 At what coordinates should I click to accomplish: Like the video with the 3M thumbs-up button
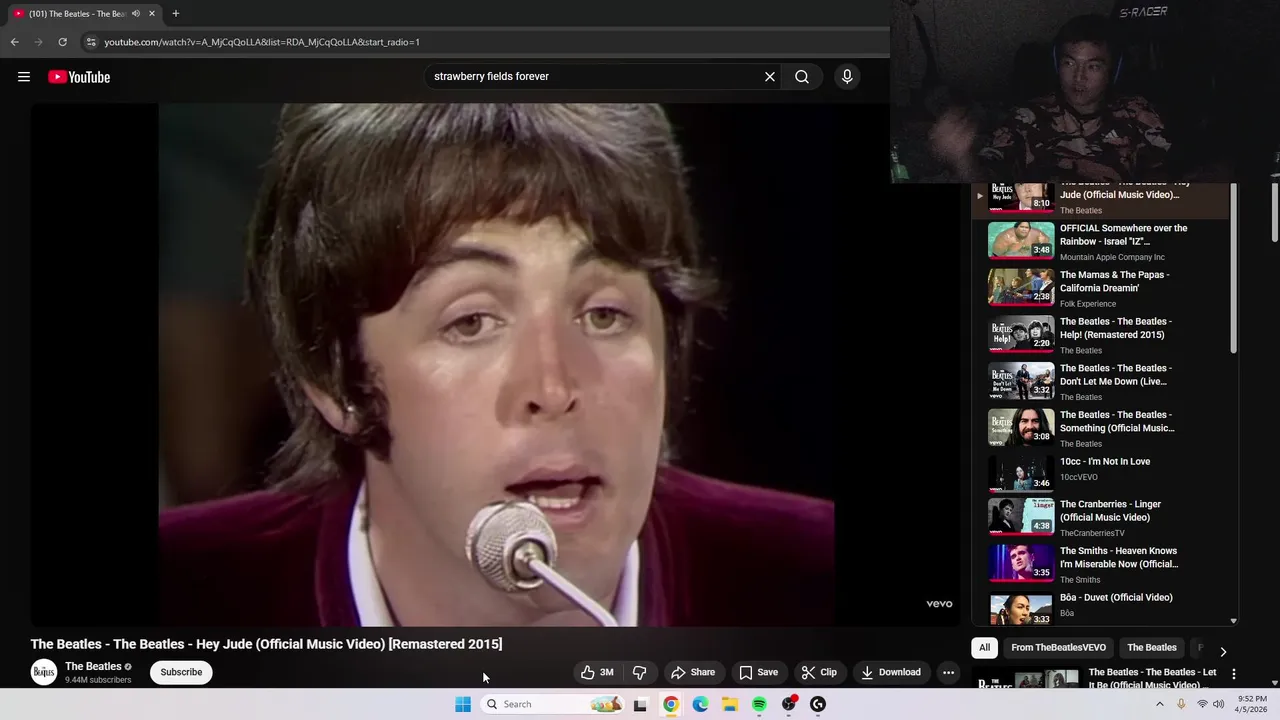coord(598,672)
